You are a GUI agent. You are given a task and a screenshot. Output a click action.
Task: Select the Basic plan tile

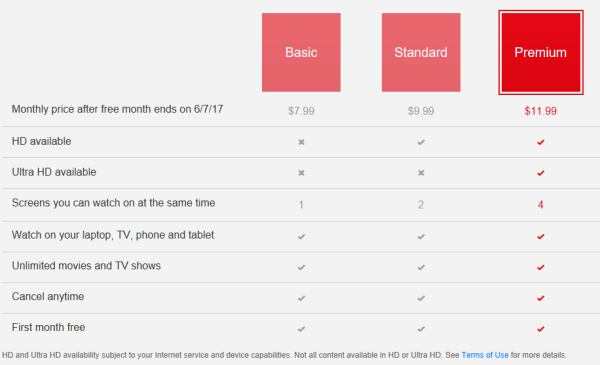pos(301,52)
